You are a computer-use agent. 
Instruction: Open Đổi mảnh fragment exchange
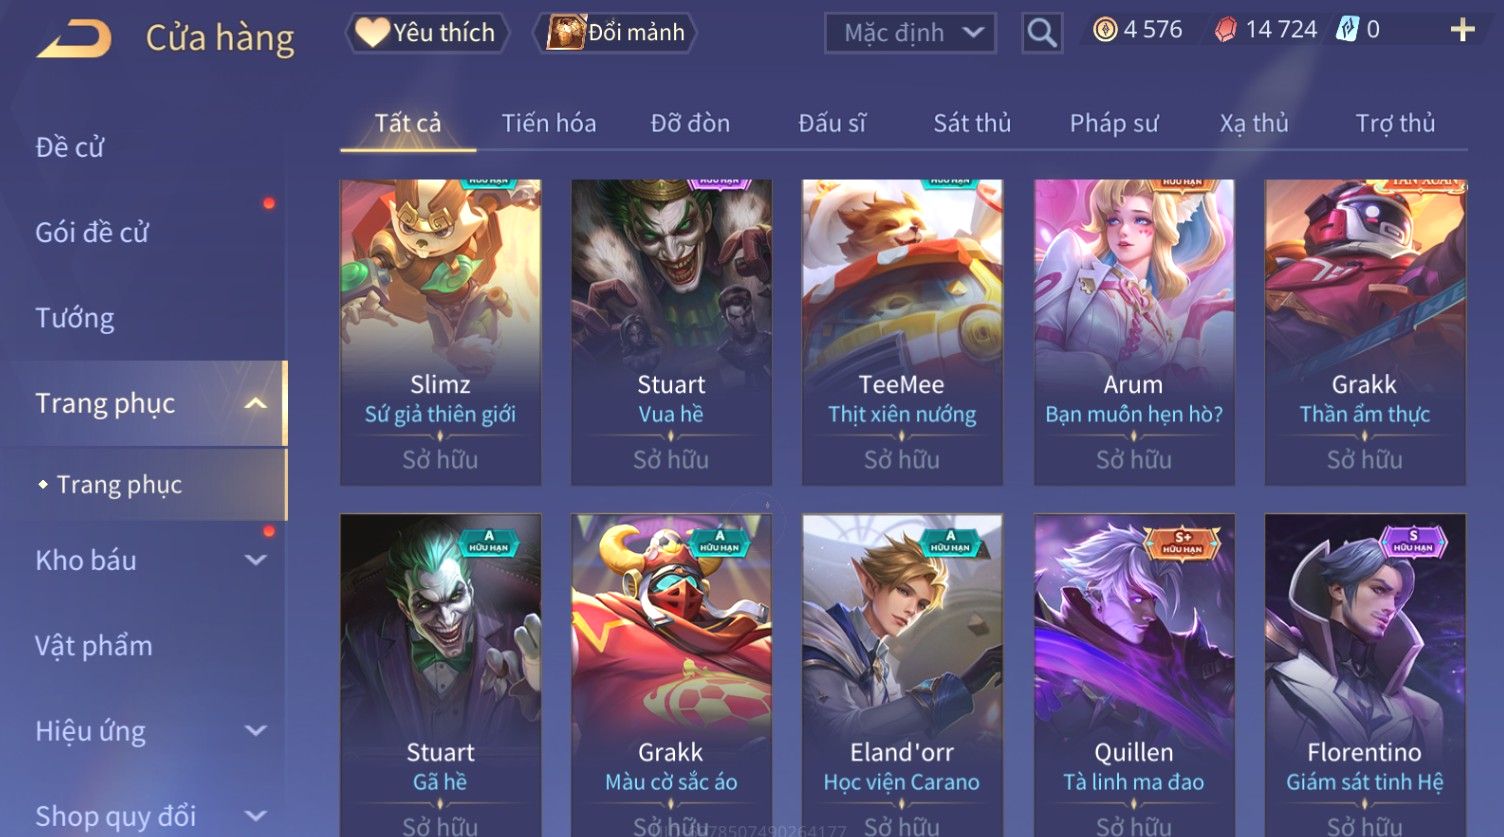(617, 33)
